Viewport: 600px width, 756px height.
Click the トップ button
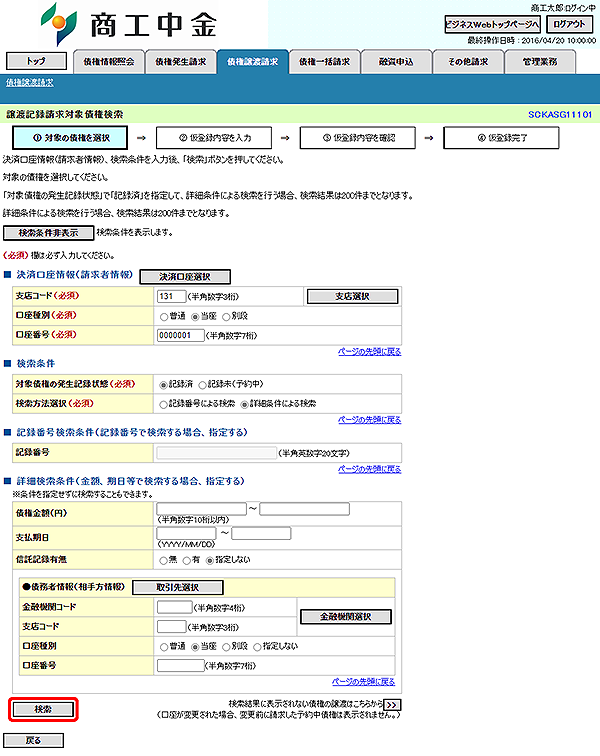pos(36,61)
